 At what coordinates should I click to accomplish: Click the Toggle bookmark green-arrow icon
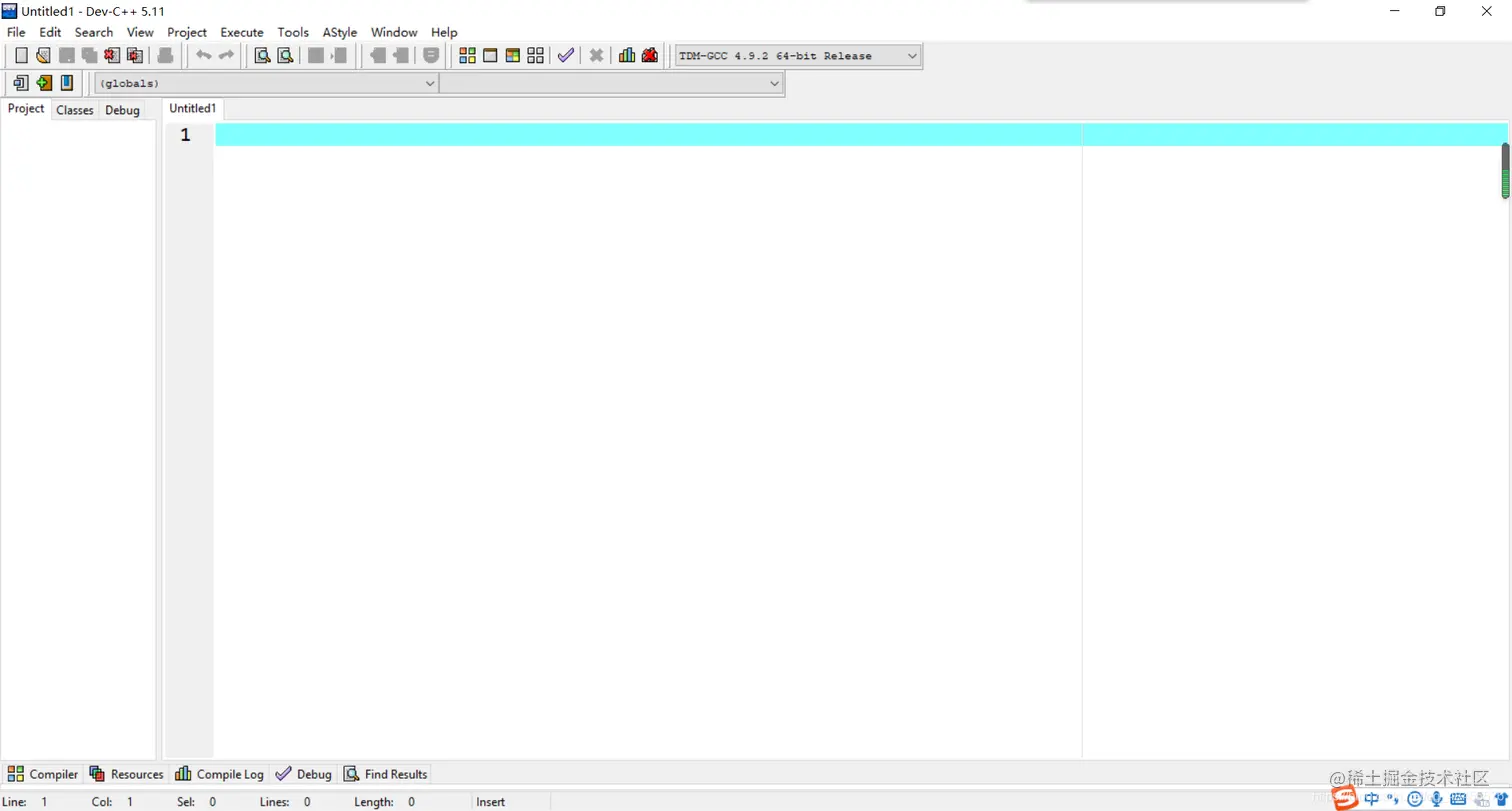point(44,83)
